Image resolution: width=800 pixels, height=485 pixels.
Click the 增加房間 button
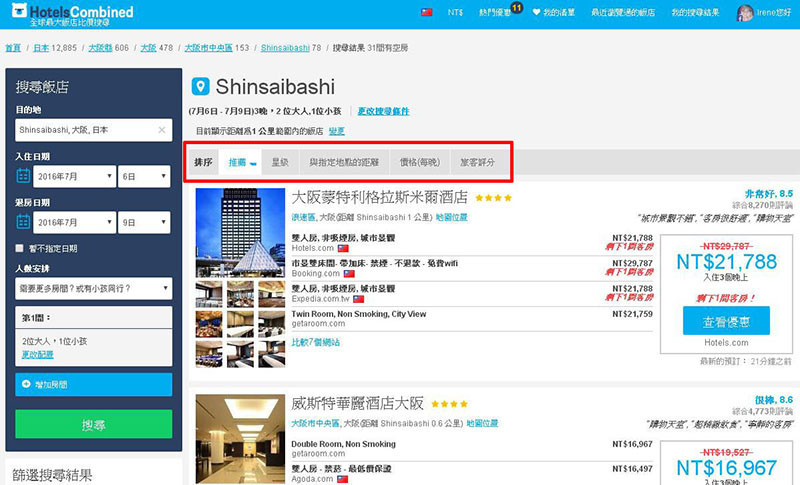pyautogui.click(x=94, y=385)
